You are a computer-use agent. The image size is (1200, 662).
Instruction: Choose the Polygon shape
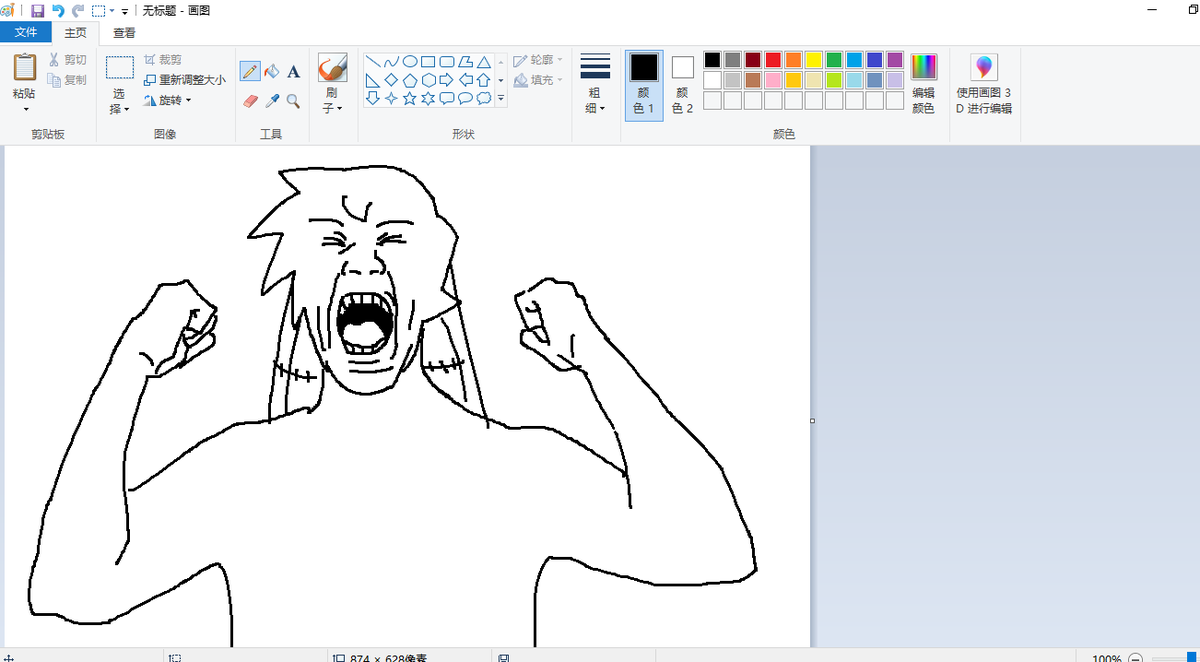click(465, 62)
